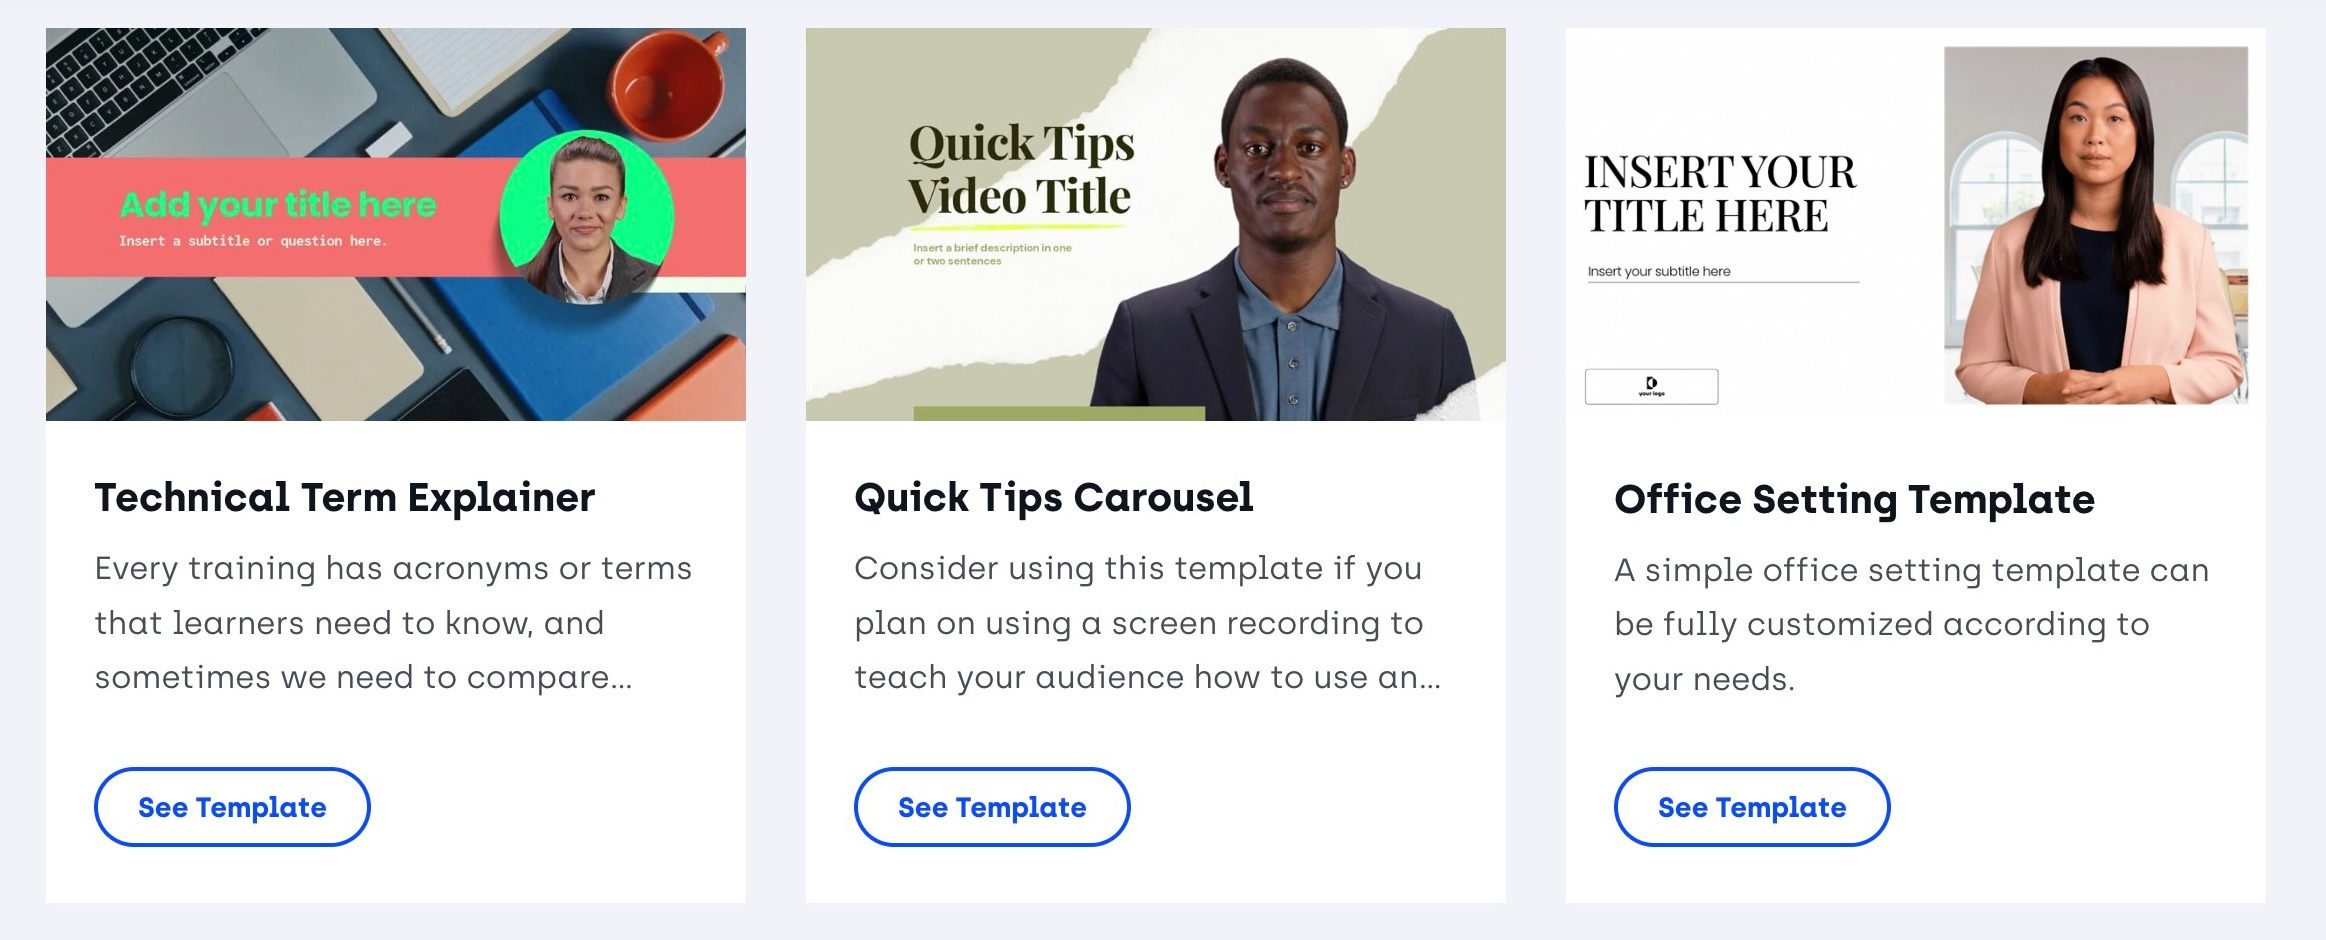Click the Office Setting Template description text

pyautogui.click(x=1910, y=624)
